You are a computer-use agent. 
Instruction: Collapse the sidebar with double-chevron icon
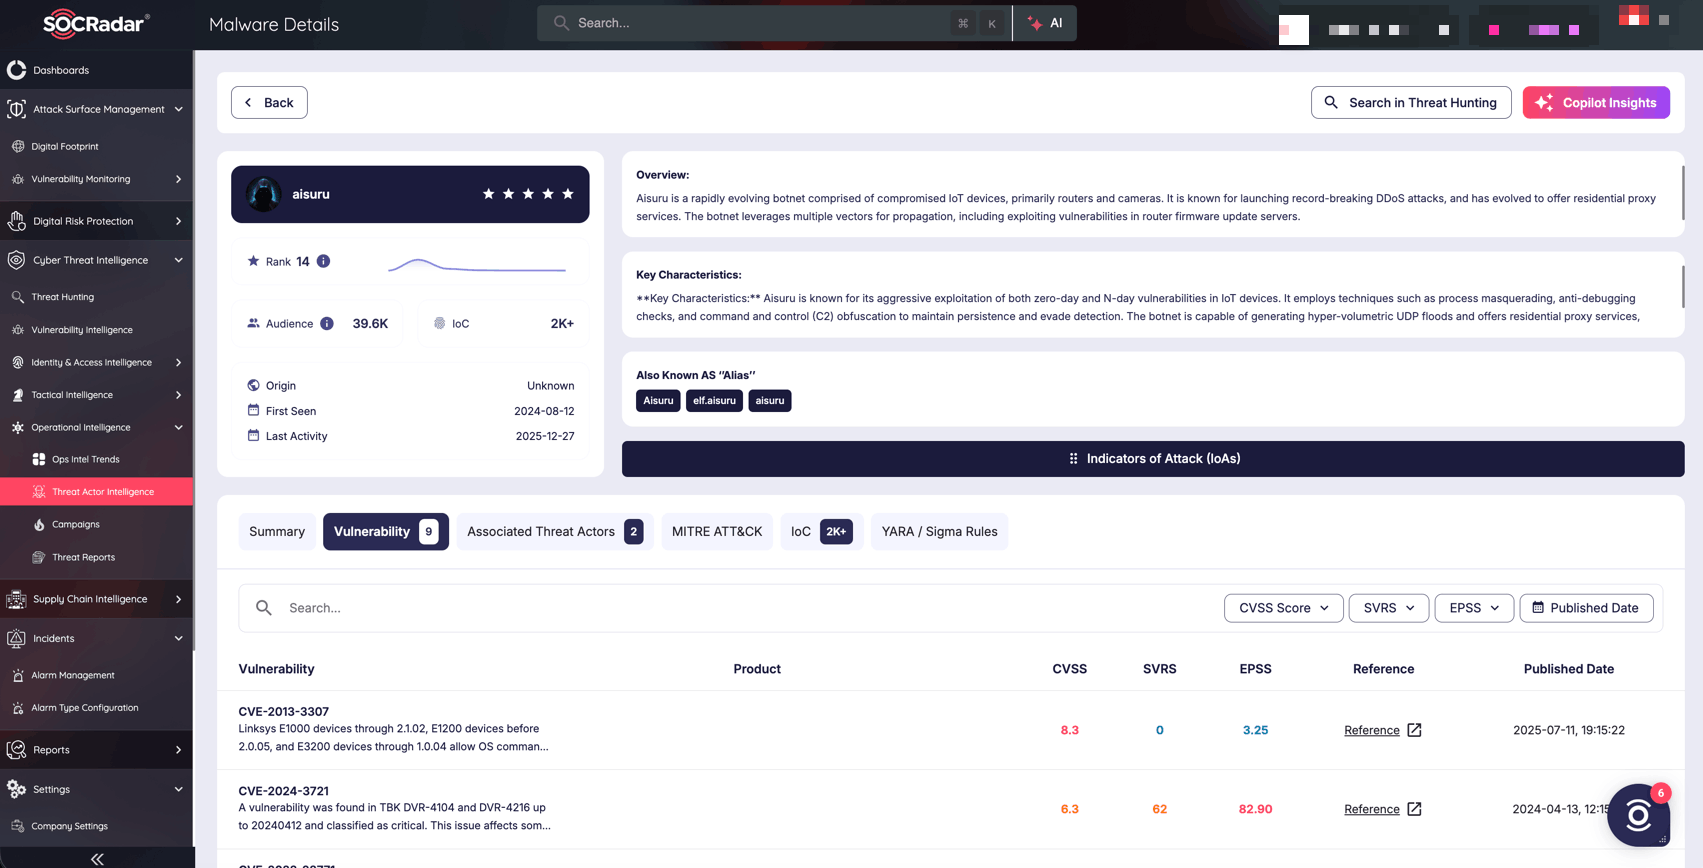[x=97, y=858]
